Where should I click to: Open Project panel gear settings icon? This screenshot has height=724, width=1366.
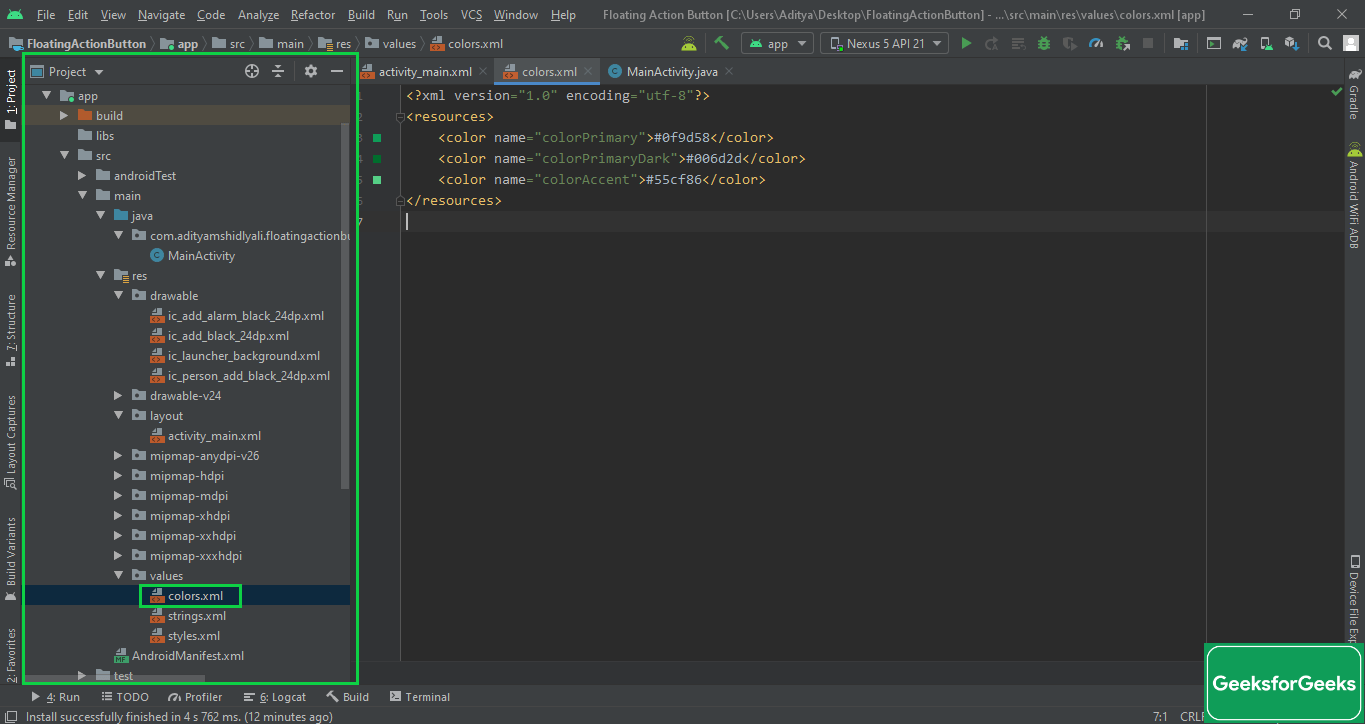(311, 71)
